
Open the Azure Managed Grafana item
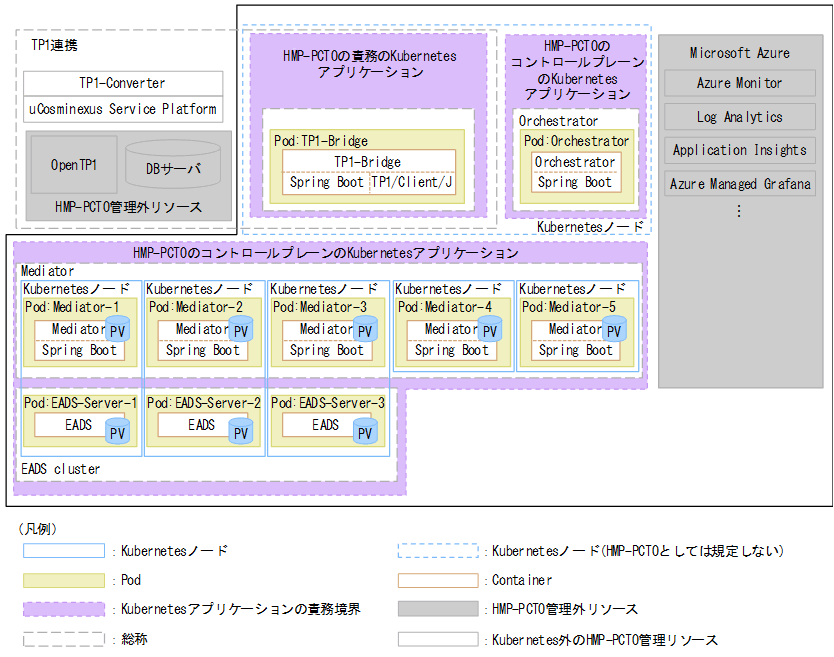(739, 184)
